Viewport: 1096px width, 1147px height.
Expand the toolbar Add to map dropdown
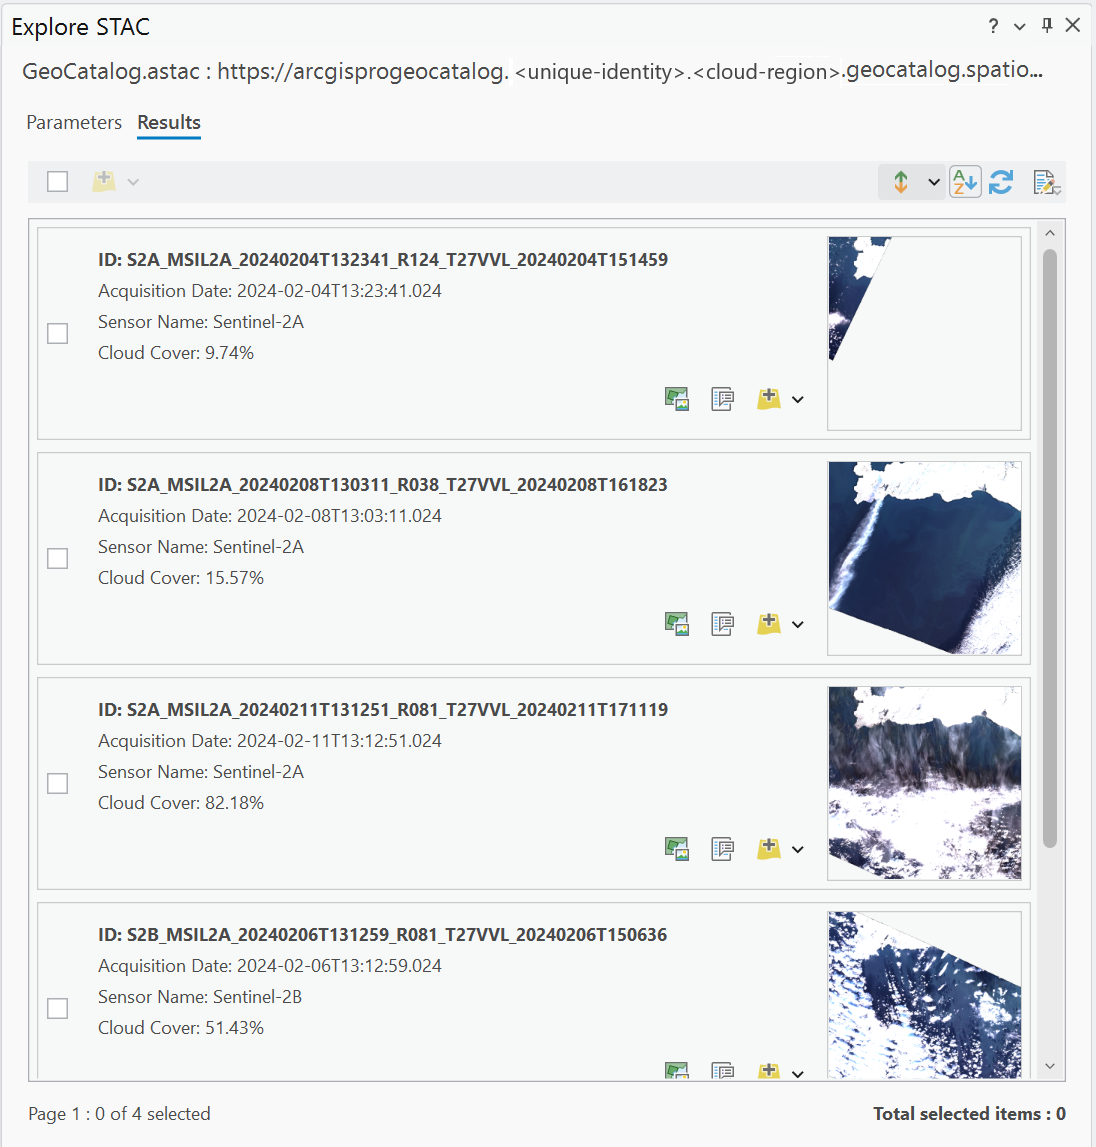(133, 182)
